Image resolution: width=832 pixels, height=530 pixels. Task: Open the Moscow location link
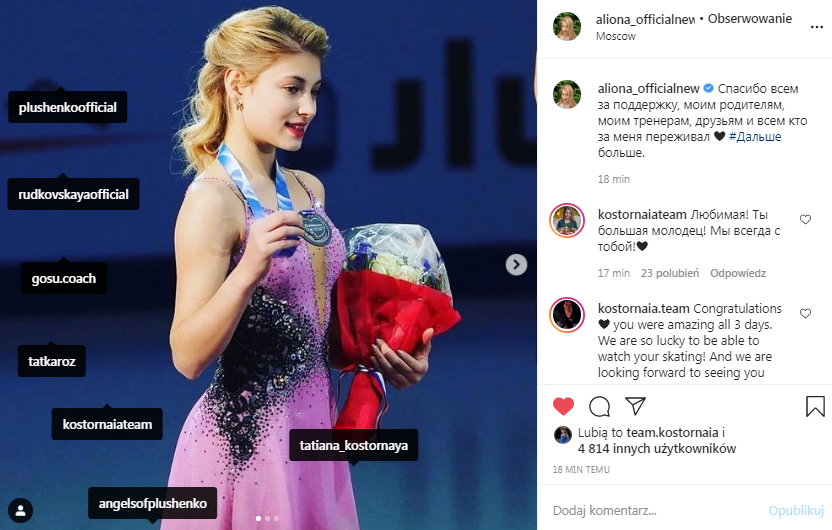616,36
